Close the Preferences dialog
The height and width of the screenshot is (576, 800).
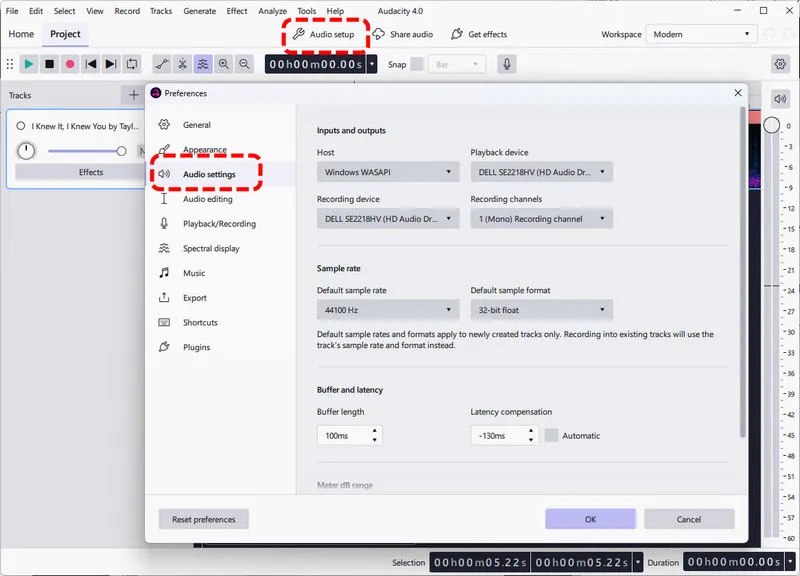point(738,93)
